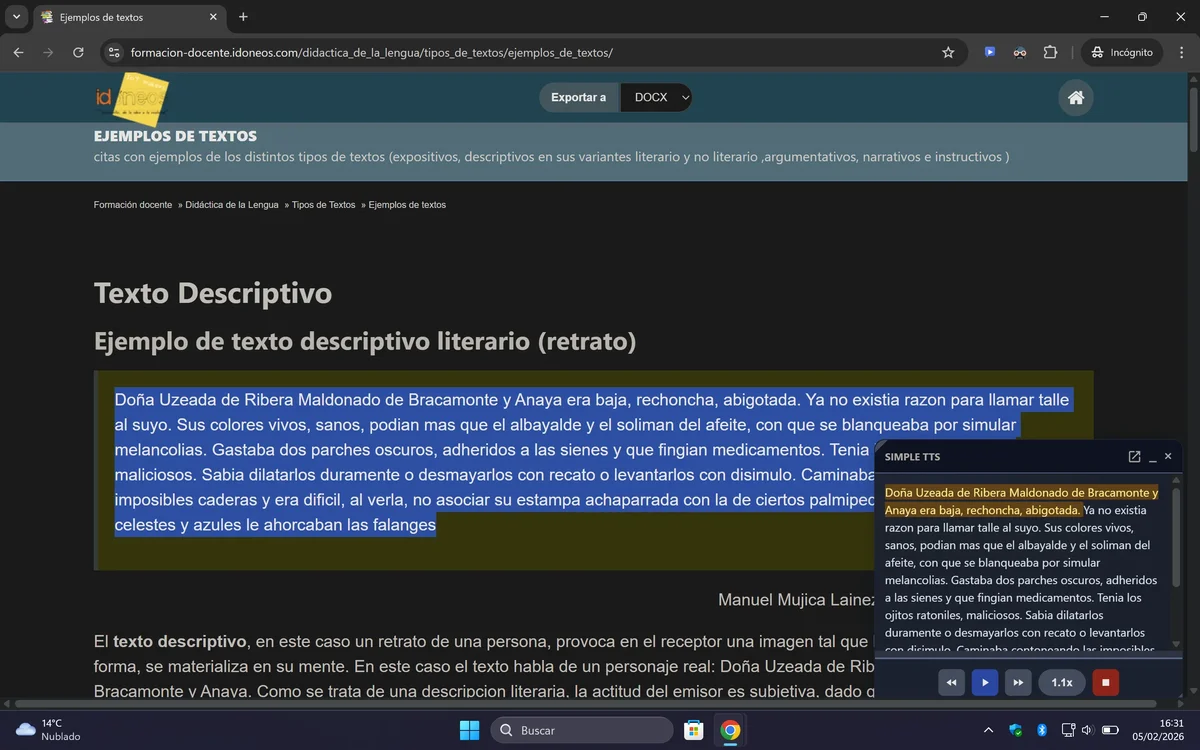Open Simple TTS in a new window
Viewport: 1200px width, 750px height.
(x=1134, y=456)
